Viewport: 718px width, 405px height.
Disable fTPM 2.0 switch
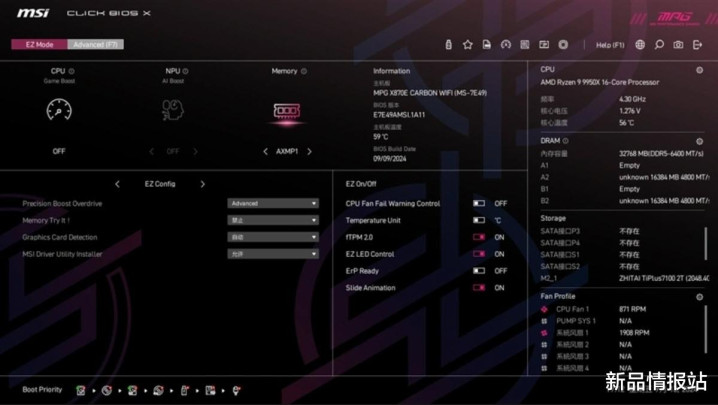tap(479, 237)
